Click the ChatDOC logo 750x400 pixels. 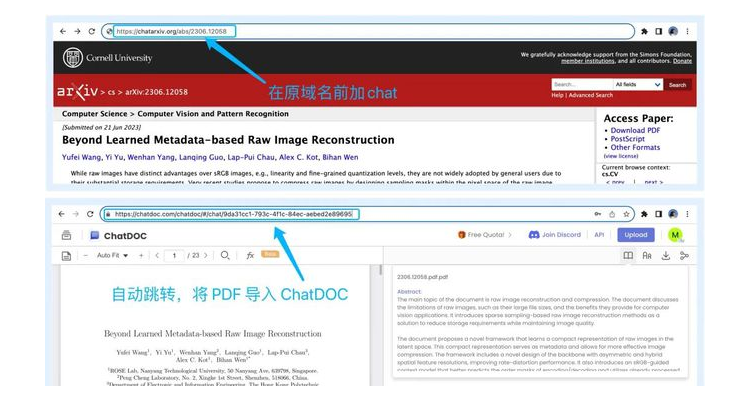(119, 235)
